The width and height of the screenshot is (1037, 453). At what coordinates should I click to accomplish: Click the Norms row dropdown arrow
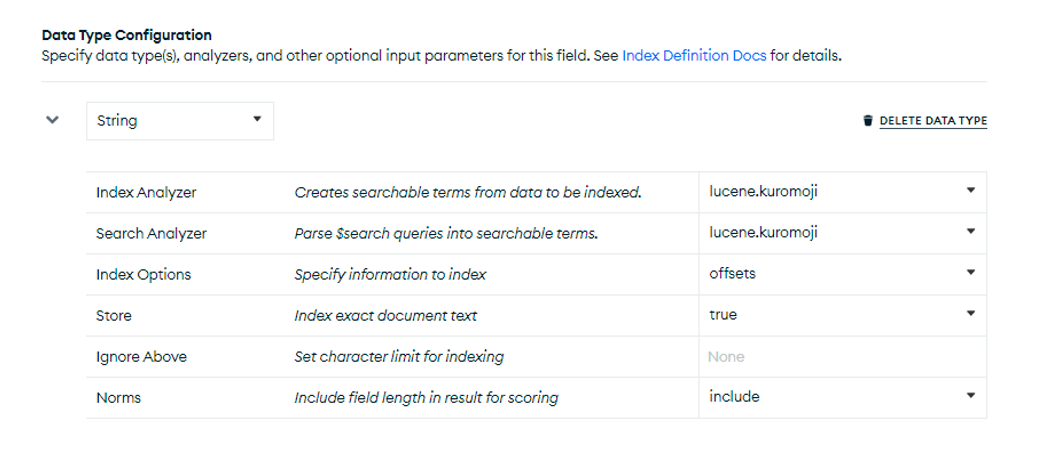(x=970, y=395)
